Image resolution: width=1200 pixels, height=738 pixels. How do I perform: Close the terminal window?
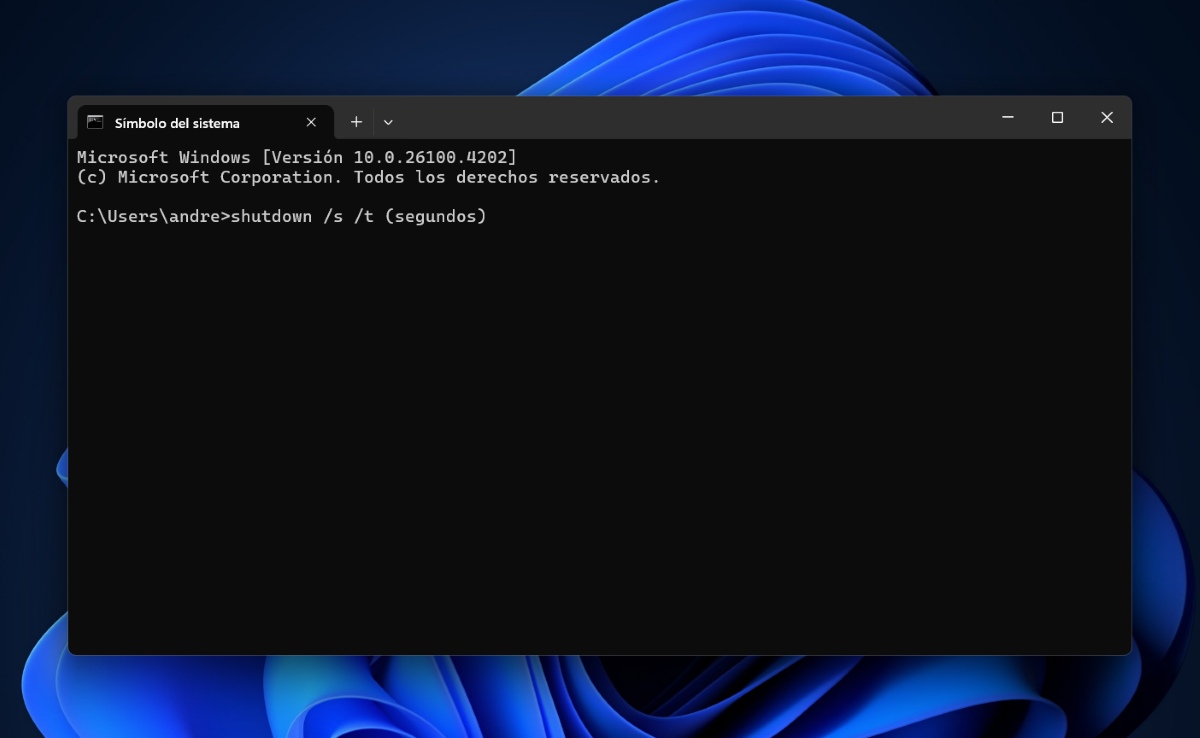click(x=1107, y=118)
